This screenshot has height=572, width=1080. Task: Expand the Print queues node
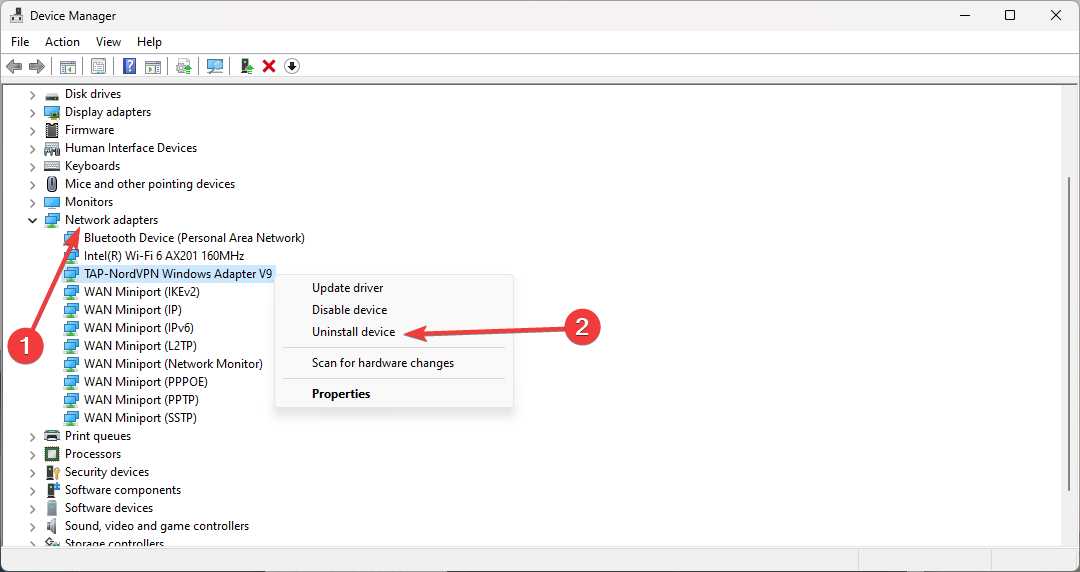pyautogui.click(x=32, y=436)
